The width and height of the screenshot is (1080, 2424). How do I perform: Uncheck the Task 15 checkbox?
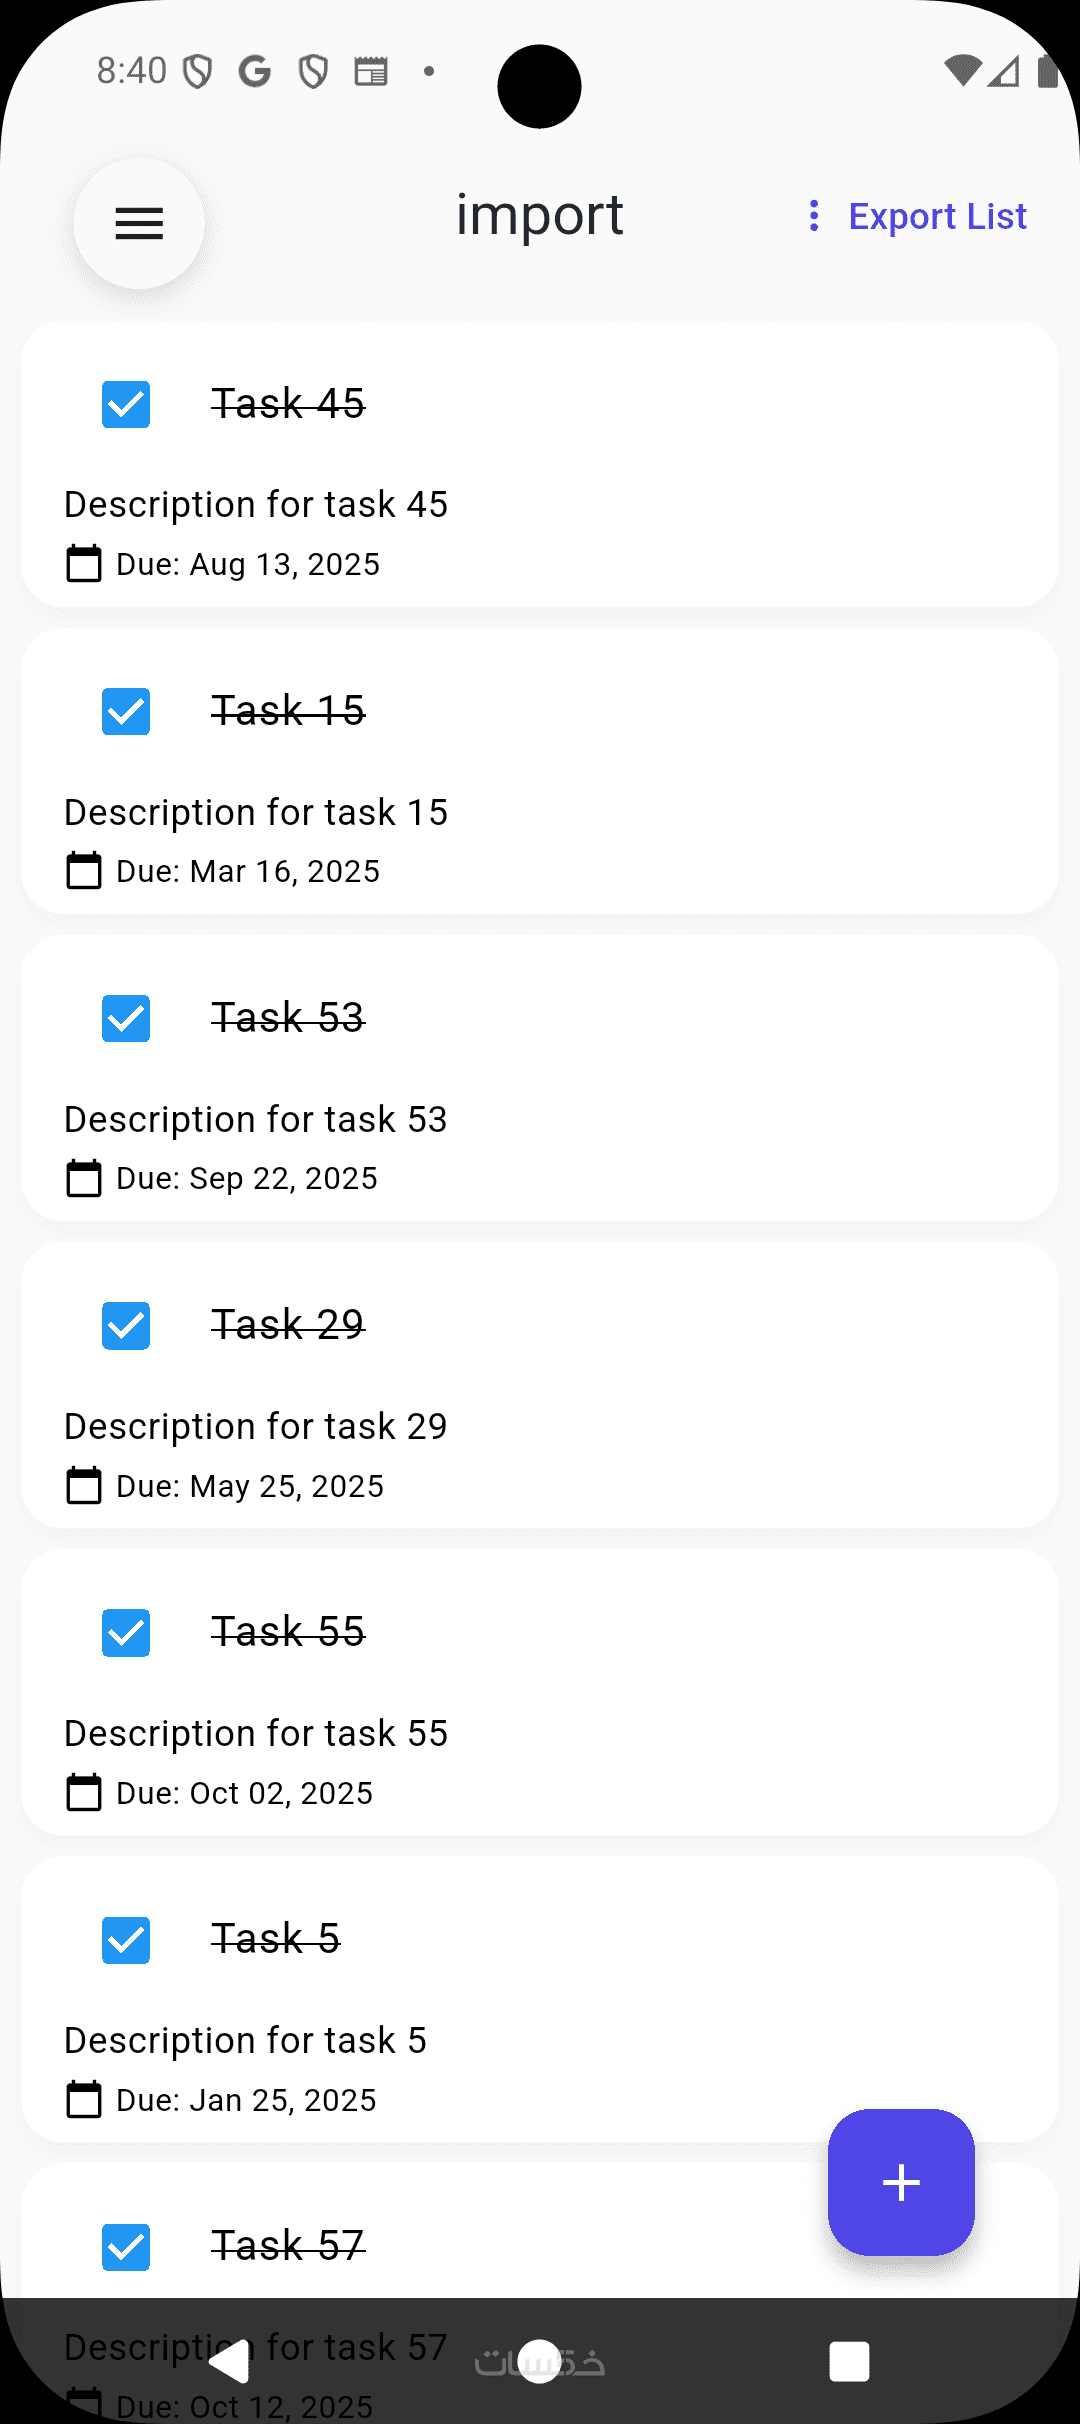(x=126, y=711)
